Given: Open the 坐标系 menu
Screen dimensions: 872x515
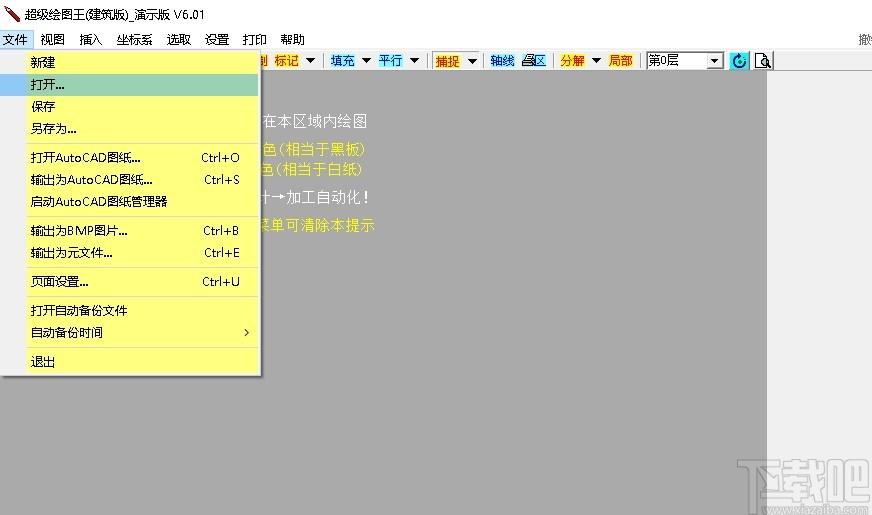Looking at the screenshot, I should pos(134,39).
